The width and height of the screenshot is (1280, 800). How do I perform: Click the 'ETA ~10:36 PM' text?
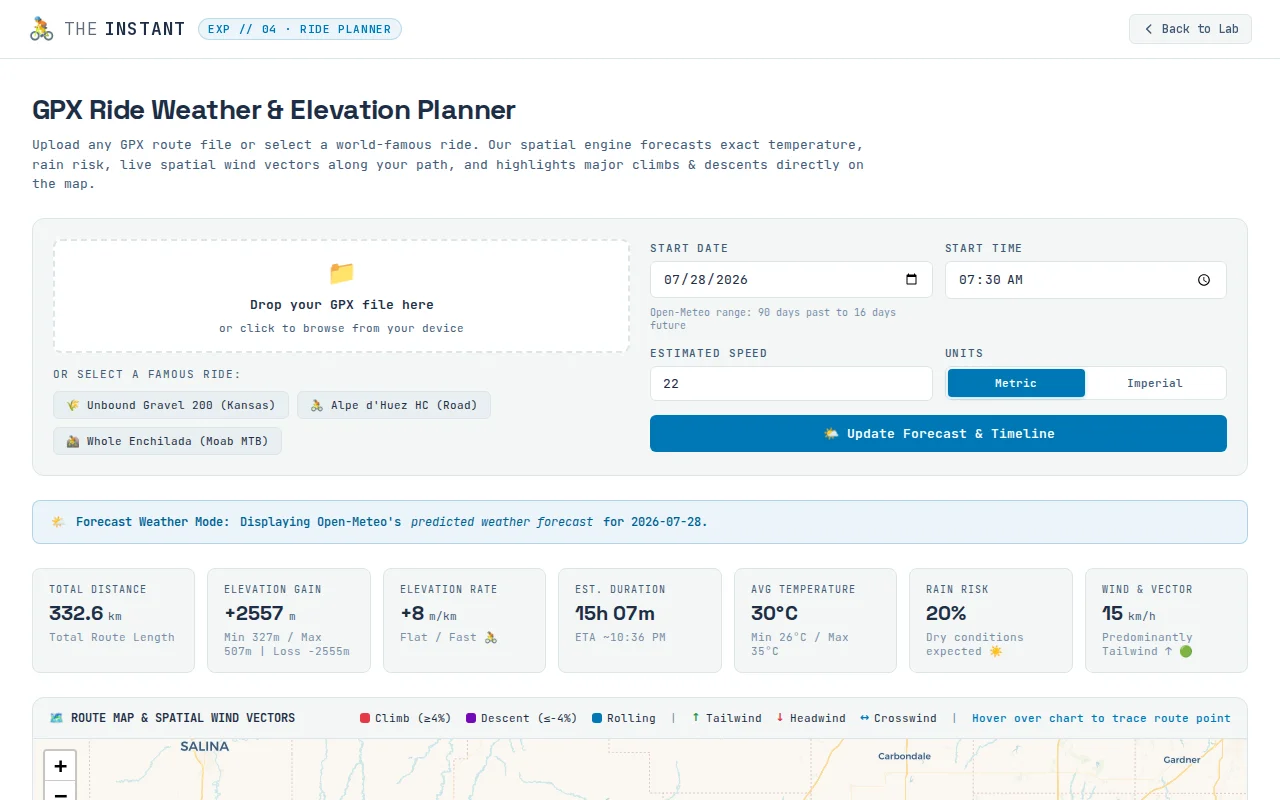pos(620,637)
